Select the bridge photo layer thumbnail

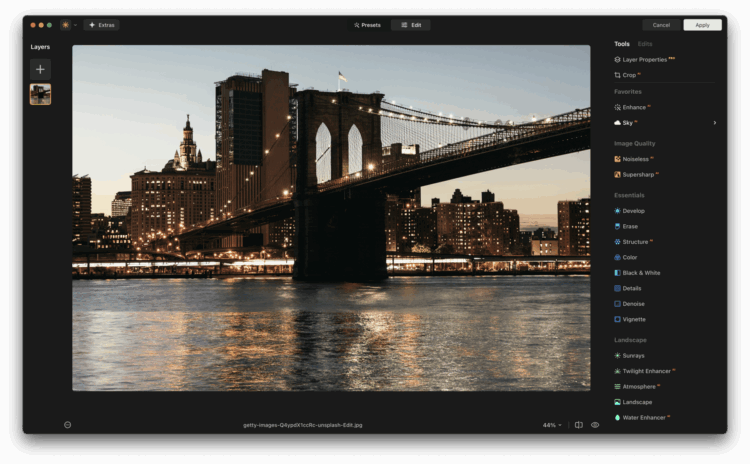pyautogui.click(x=40, y=94)
